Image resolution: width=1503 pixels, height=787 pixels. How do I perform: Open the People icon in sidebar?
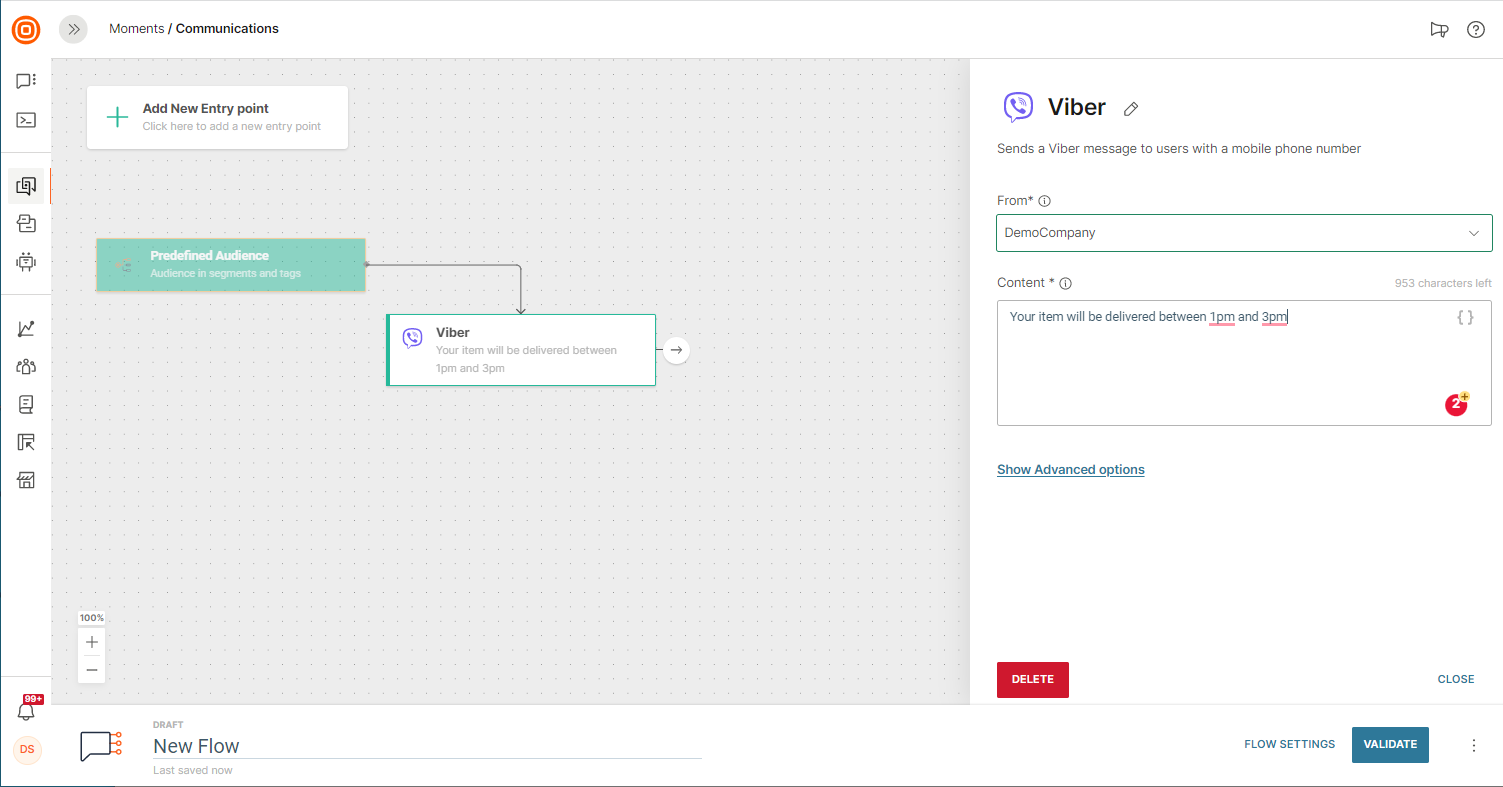(26, 366)
